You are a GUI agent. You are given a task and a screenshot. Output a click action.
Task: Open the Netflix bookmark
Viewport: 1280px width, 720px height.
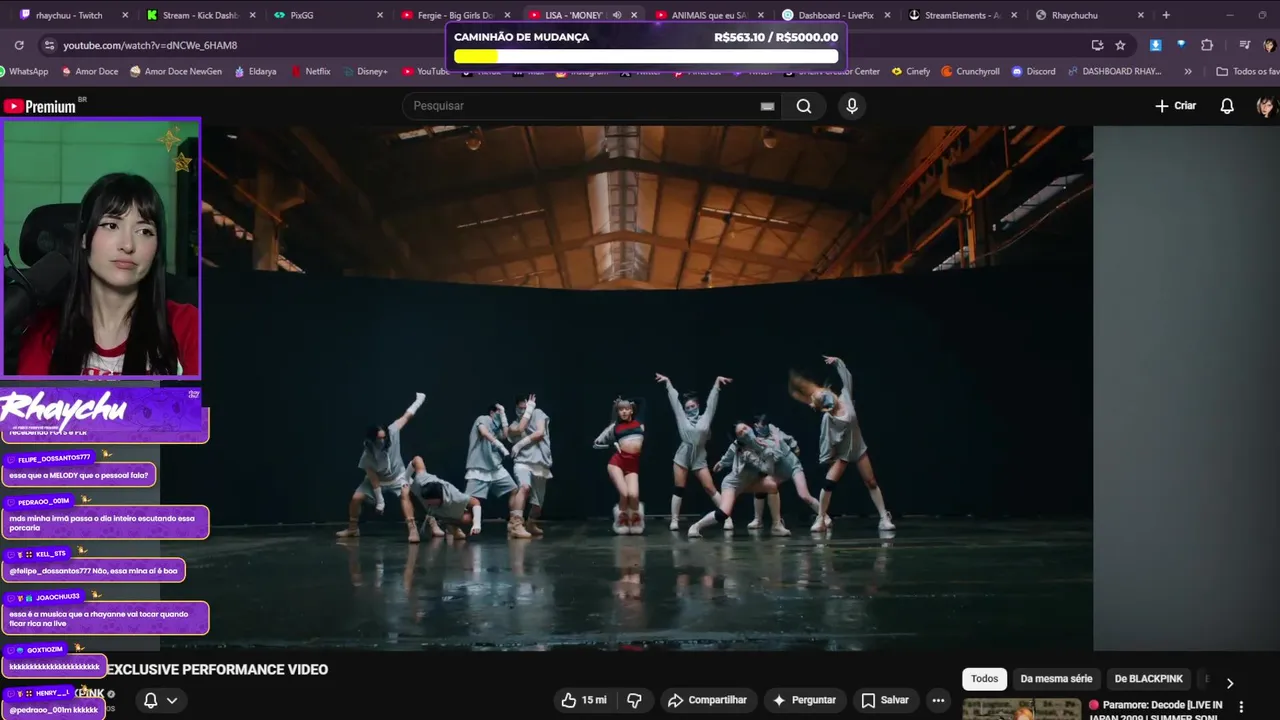click(311, 71)
